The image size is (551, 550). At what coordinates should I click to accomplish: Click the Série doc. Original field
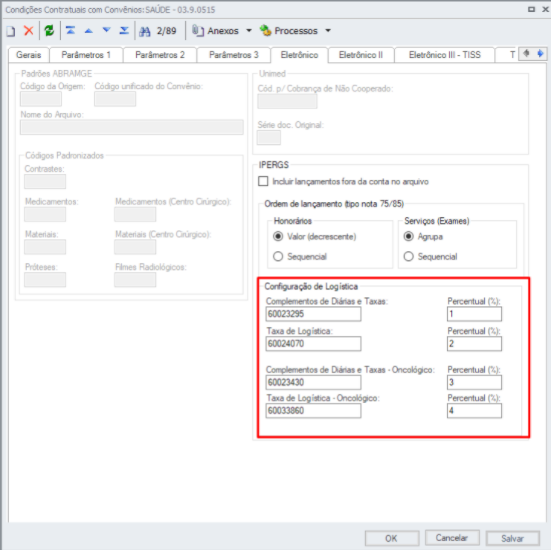click(269, 137)
